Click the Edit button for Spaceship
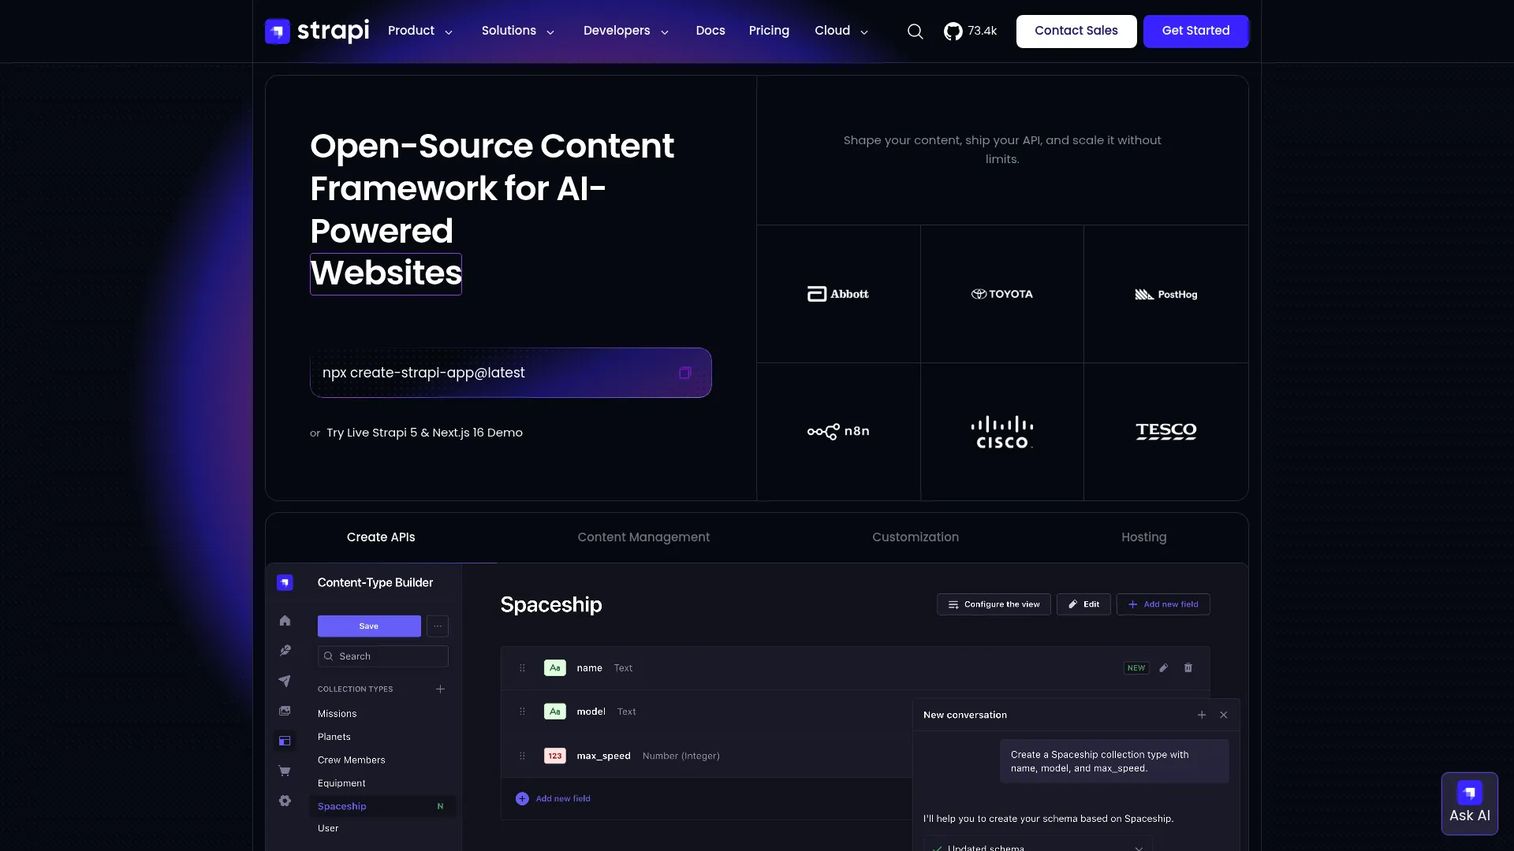 pos(1084,604)
